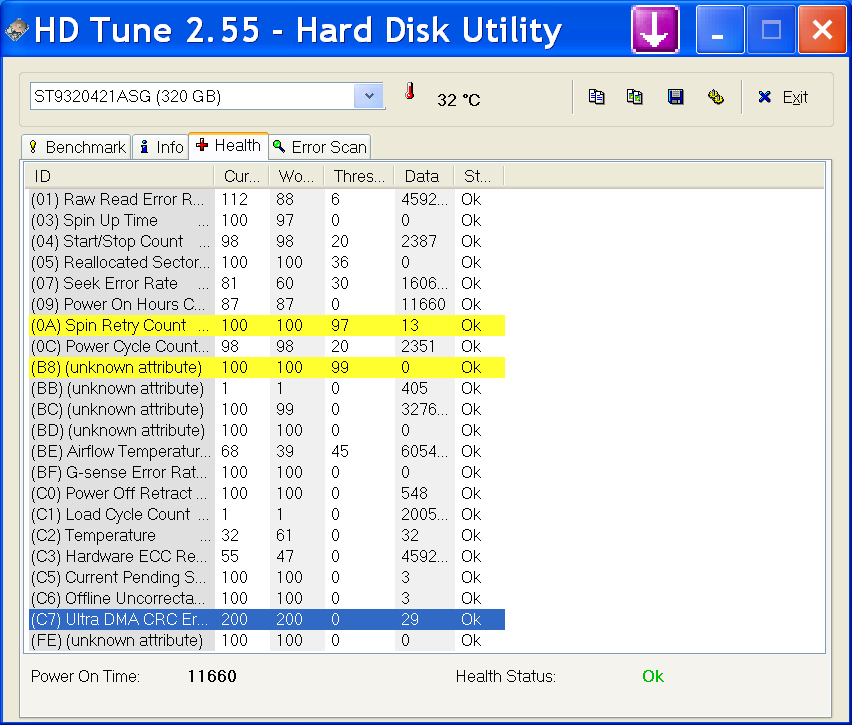Select the (BD) unknown attribute row
The width and height of the screenshot is (852, 725).
coord(267,430)
